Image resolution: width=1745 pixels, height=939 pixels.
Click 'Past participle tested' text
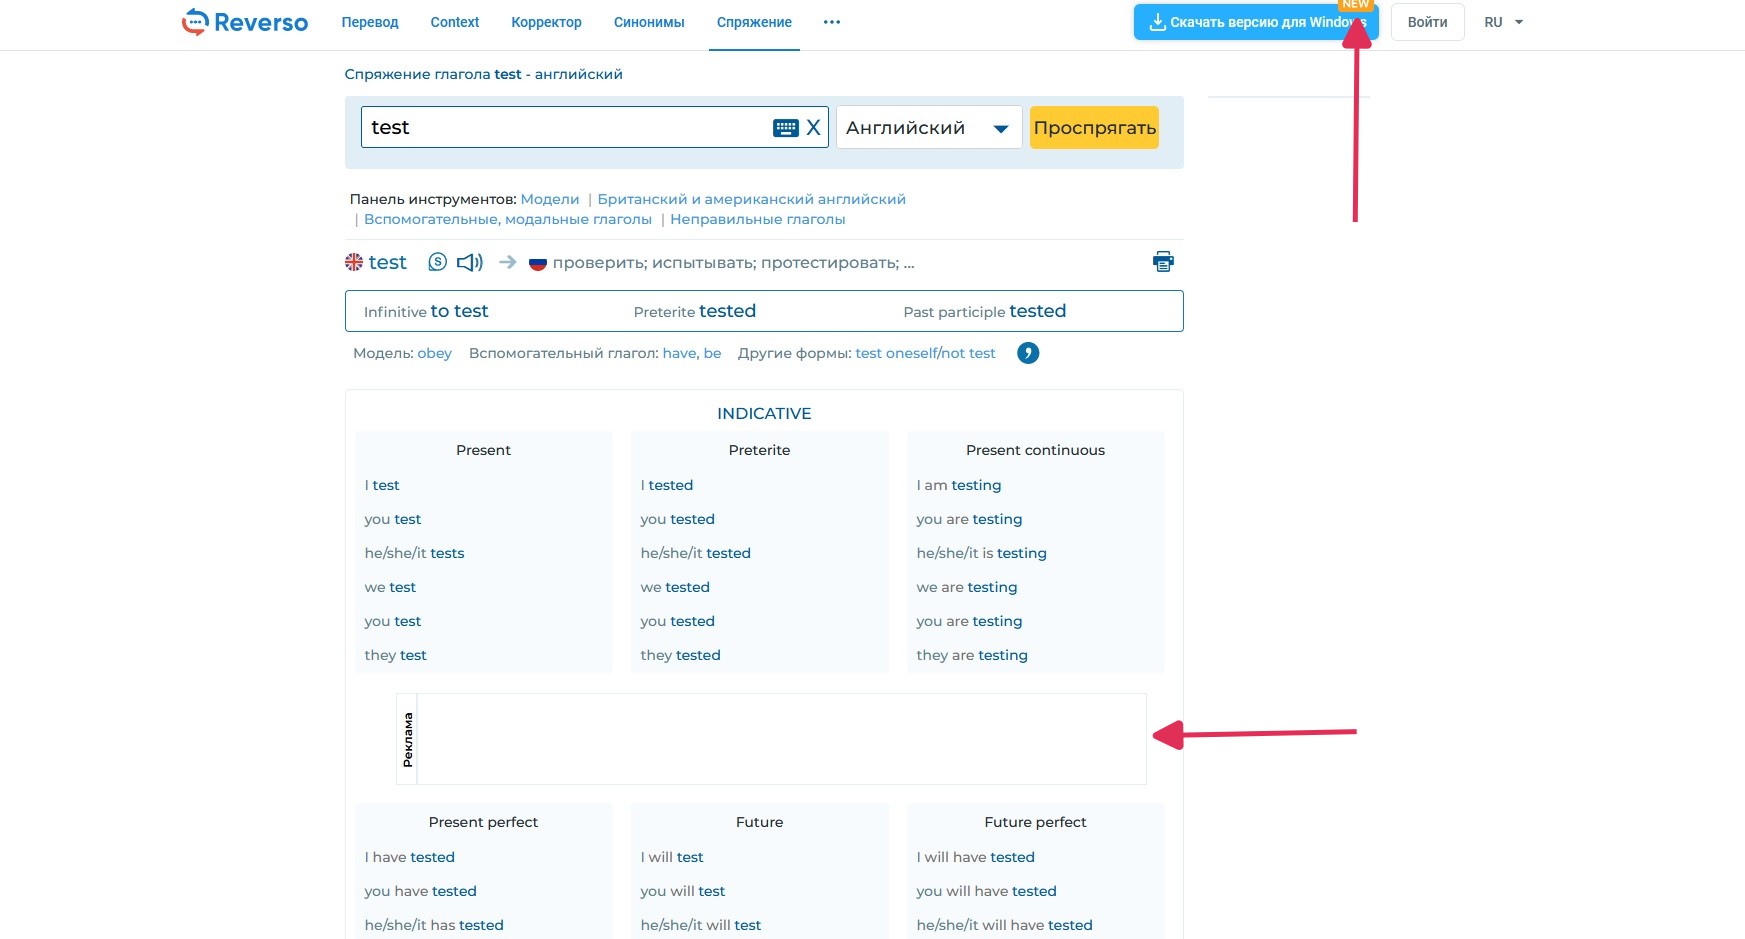pos(985,311)
